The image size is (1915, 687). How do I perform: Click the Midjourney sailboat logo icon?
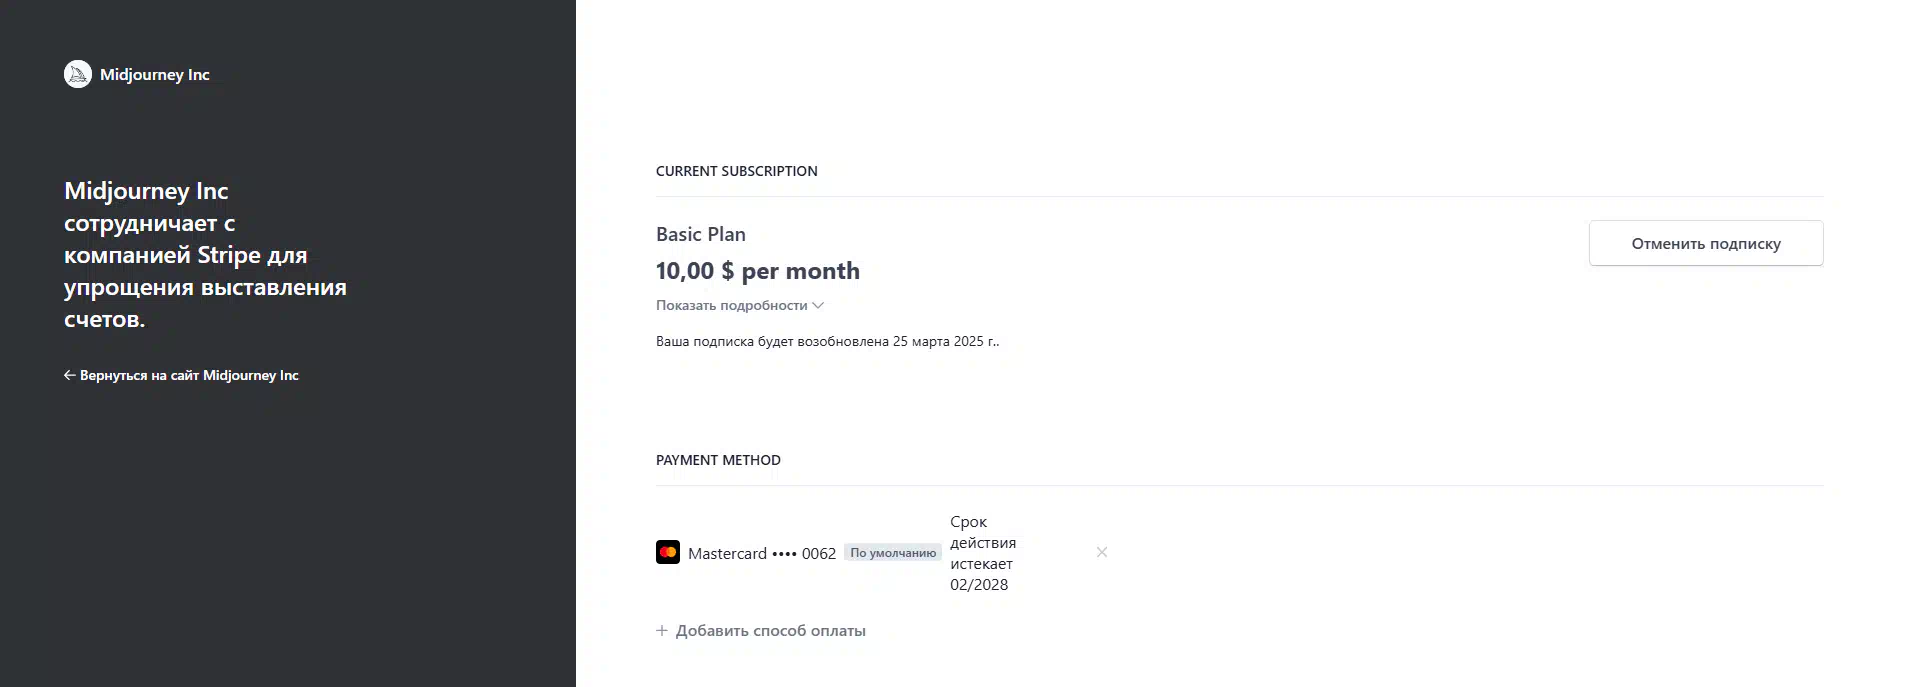click(78, 74)
